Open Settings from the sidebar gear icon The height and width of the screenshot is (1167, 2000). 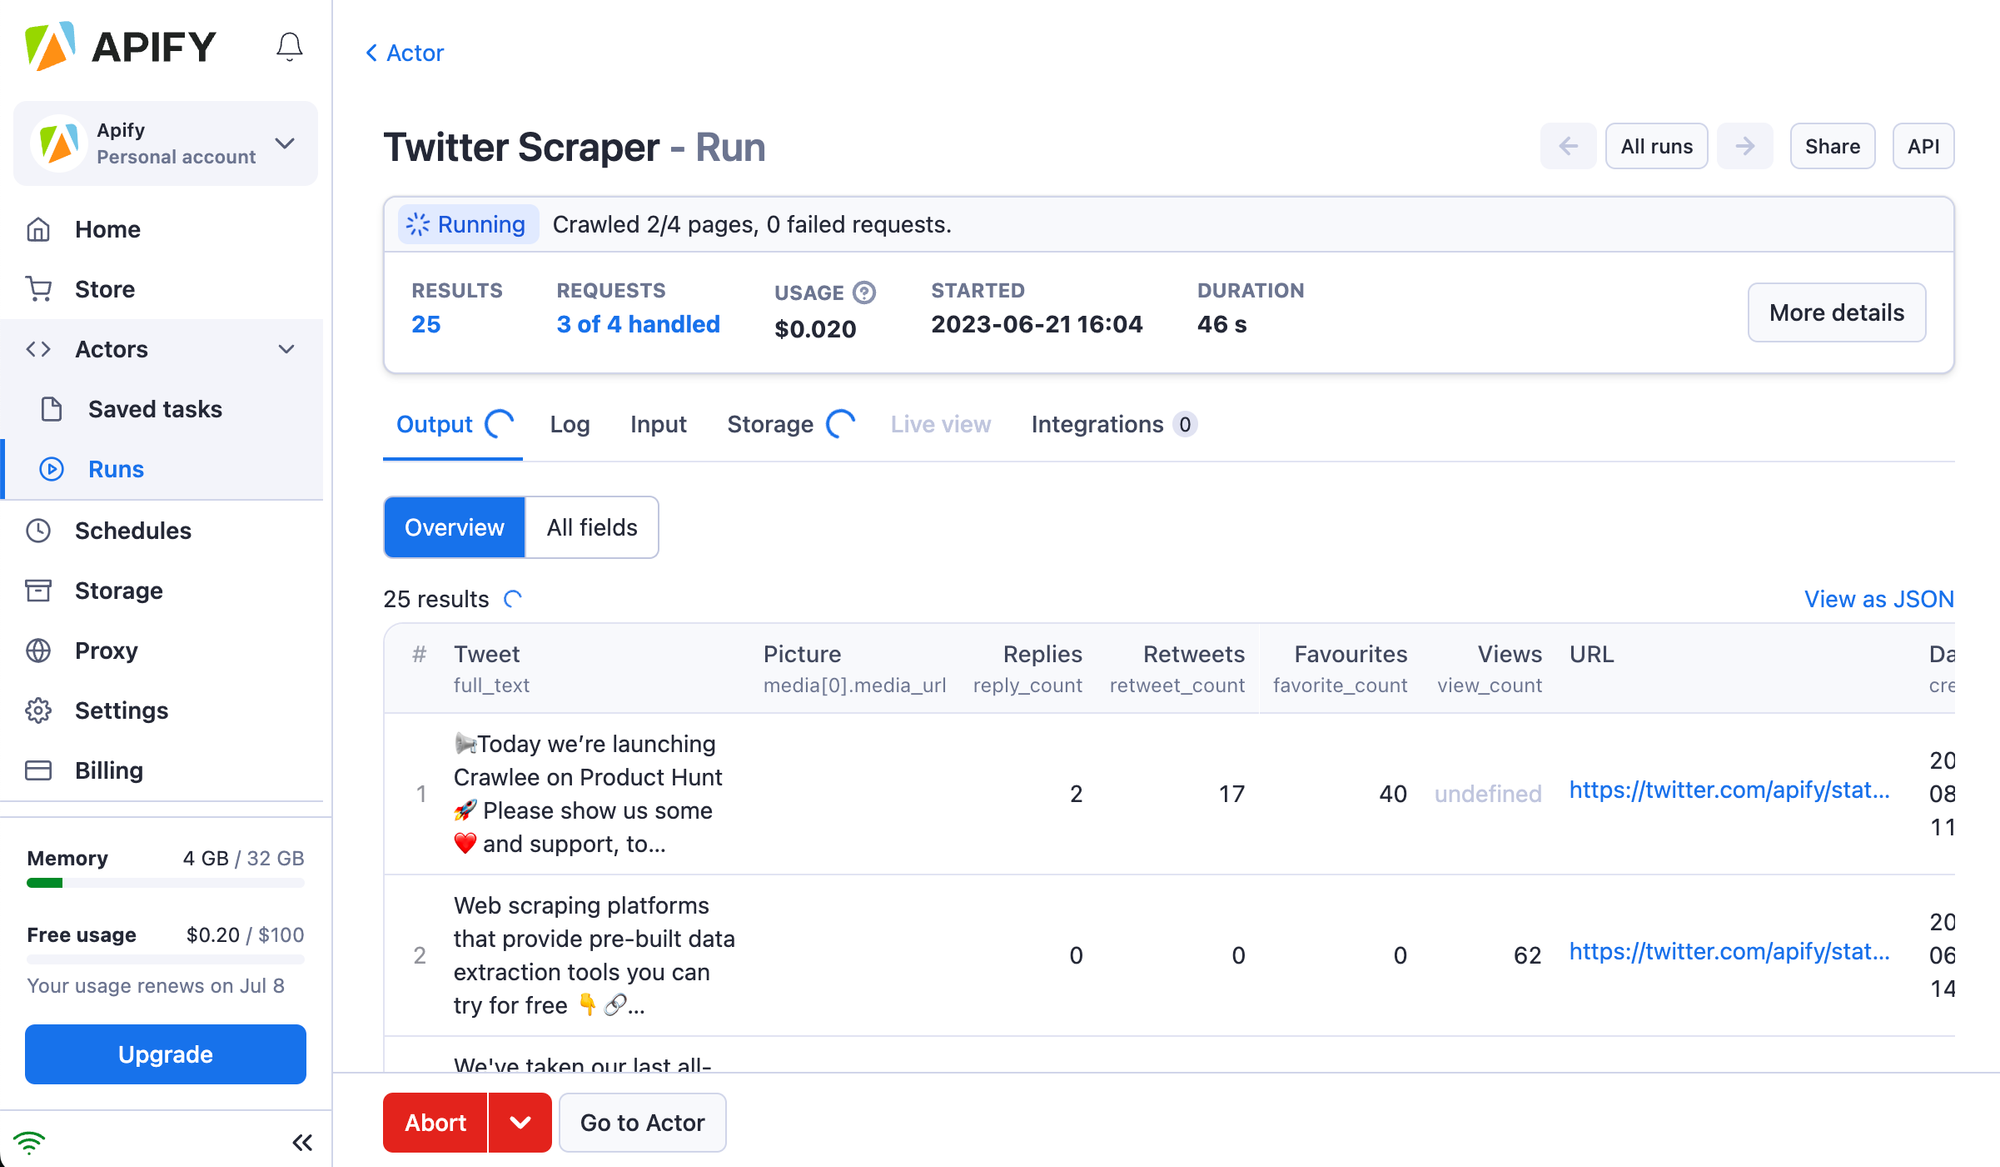tap(39, 710)
